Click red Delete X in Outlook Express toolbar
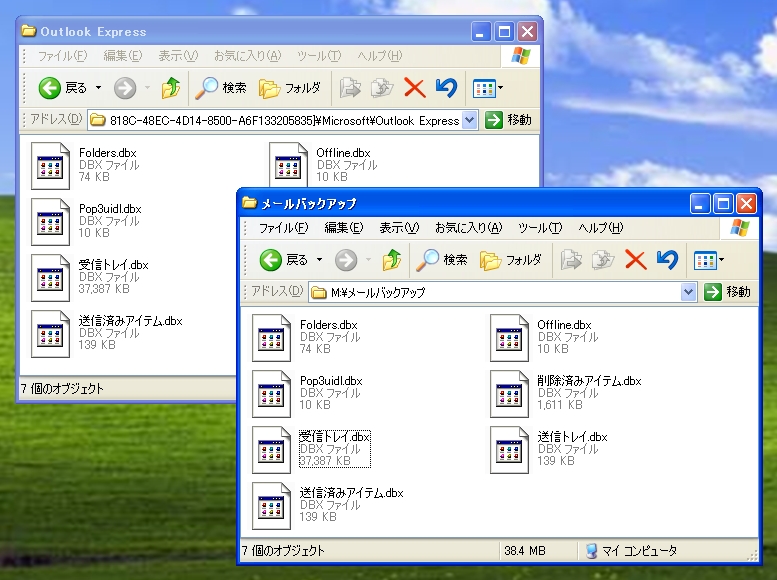Viewport: 777px width, 580px height. point(415,88)
